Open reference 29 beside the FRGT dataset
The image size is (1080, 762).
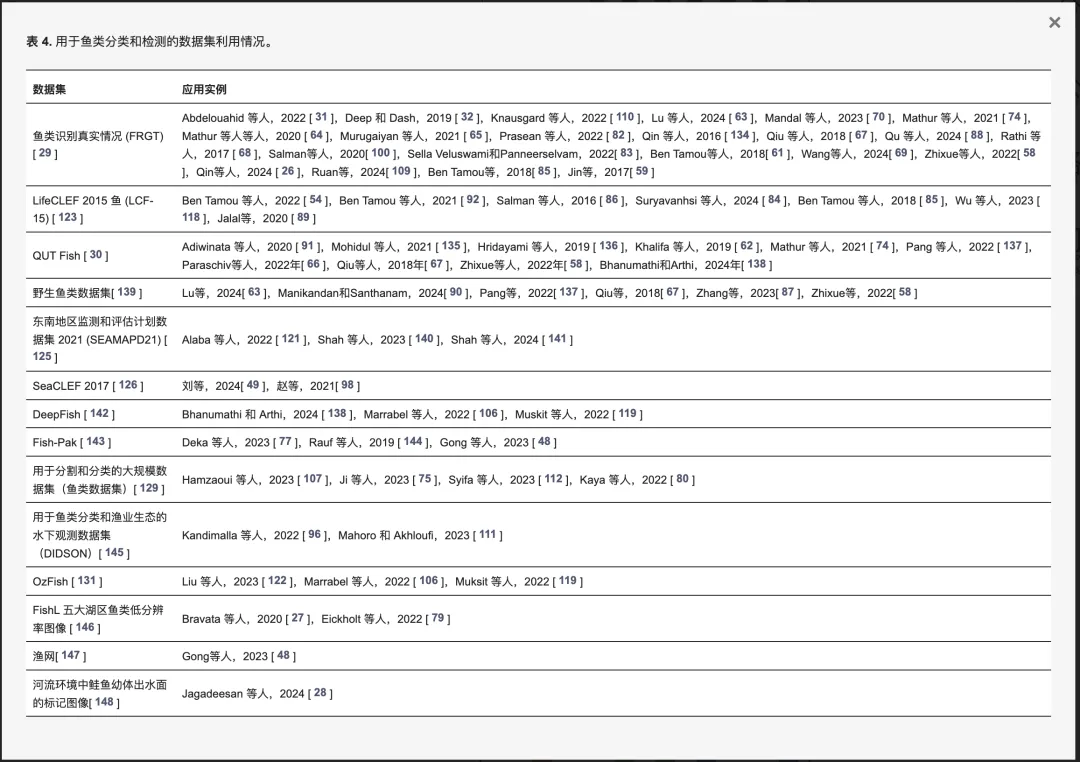point(45,153)
